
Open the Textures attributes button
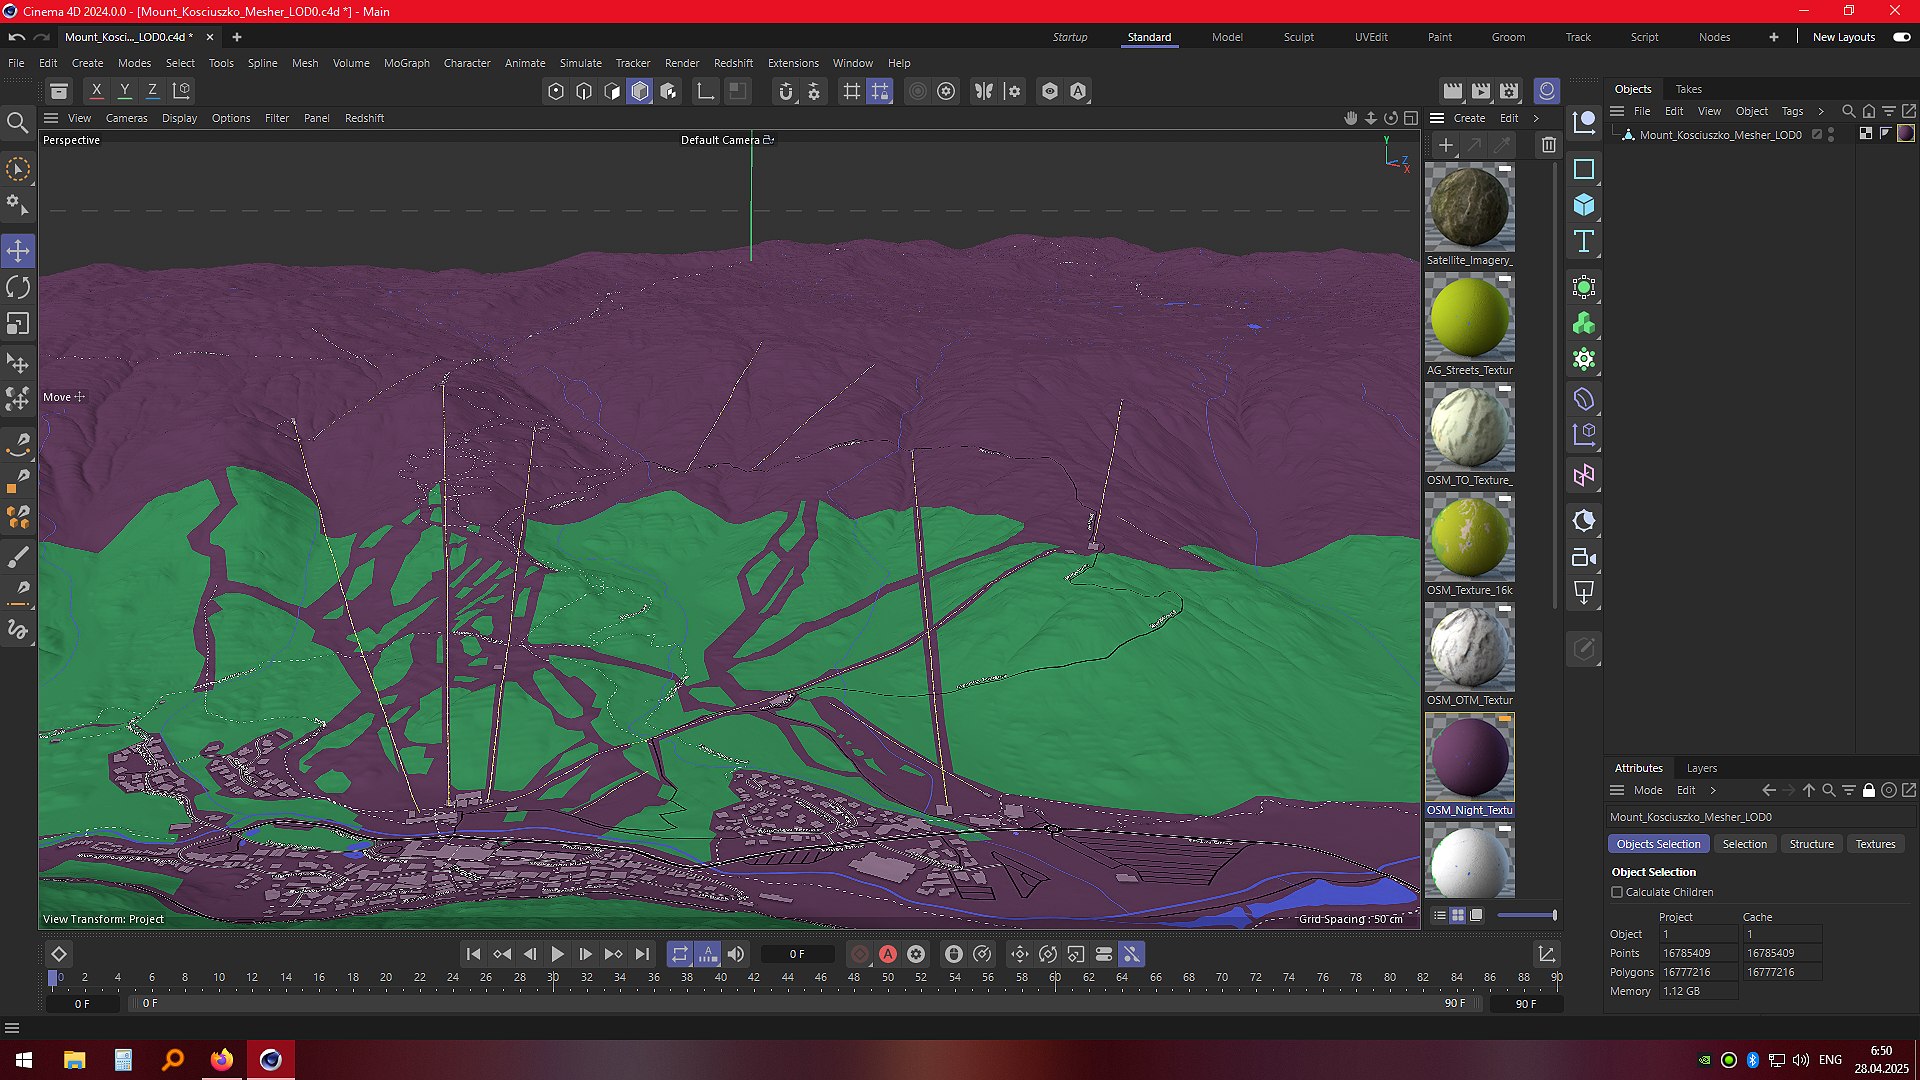click(1875, 844)
